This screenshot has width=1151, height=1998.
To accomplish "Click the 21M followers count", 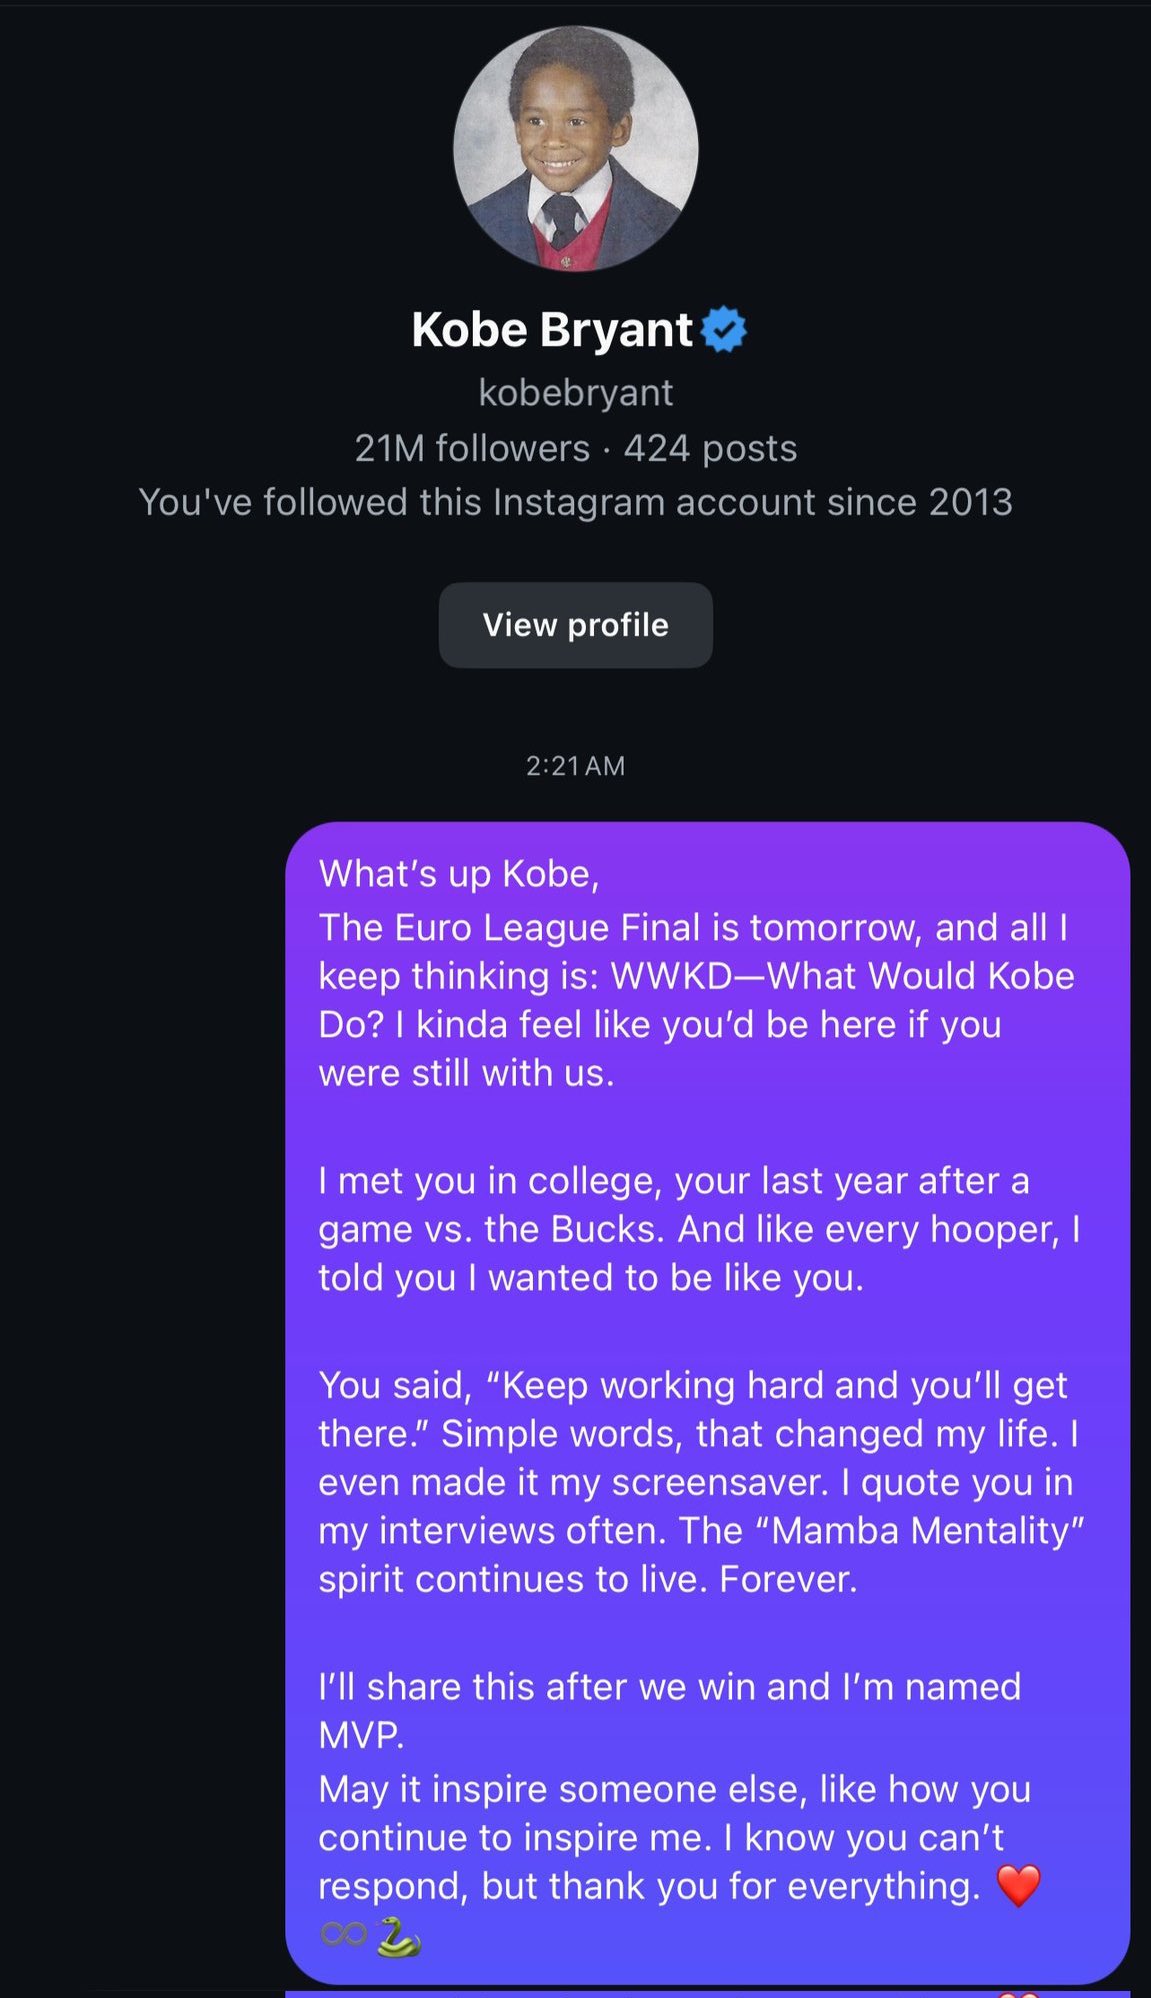I will click(x=472, y=448).
